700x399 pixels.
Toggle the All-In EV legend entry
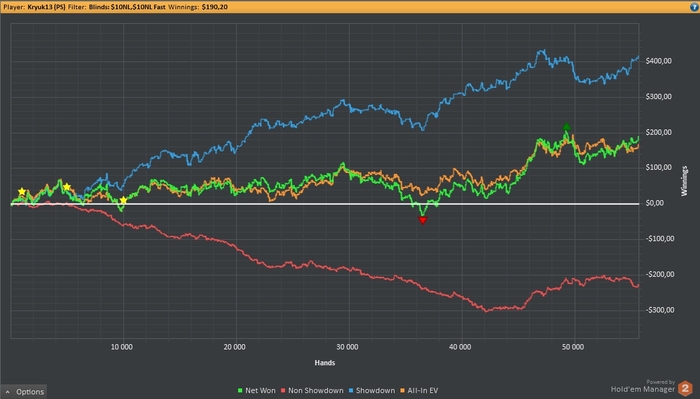pyautogui.click(x=419, y=391)
